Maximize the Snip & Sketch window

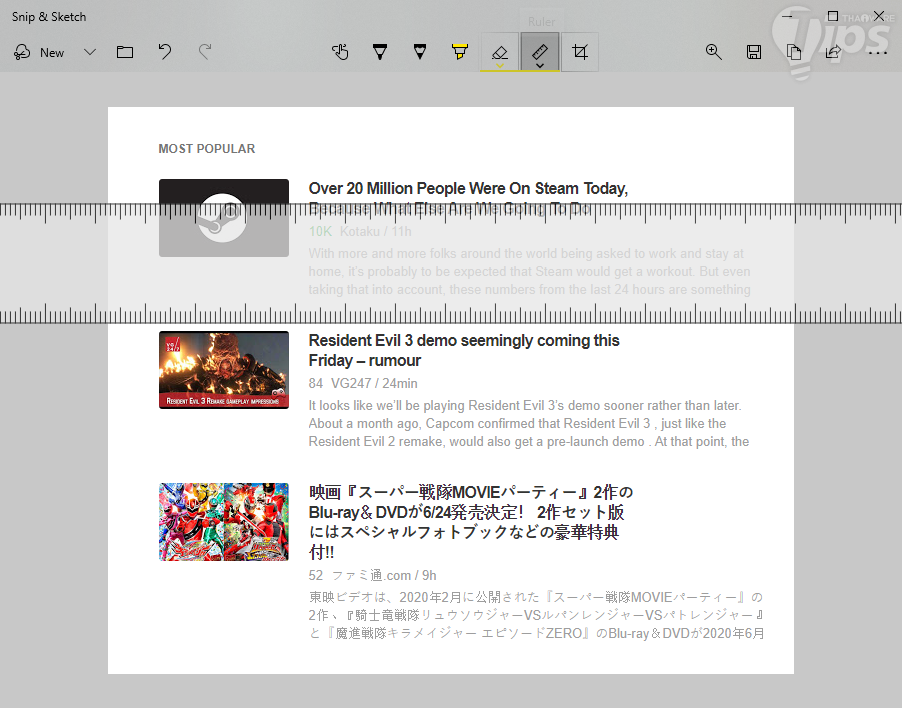[832, 16]
